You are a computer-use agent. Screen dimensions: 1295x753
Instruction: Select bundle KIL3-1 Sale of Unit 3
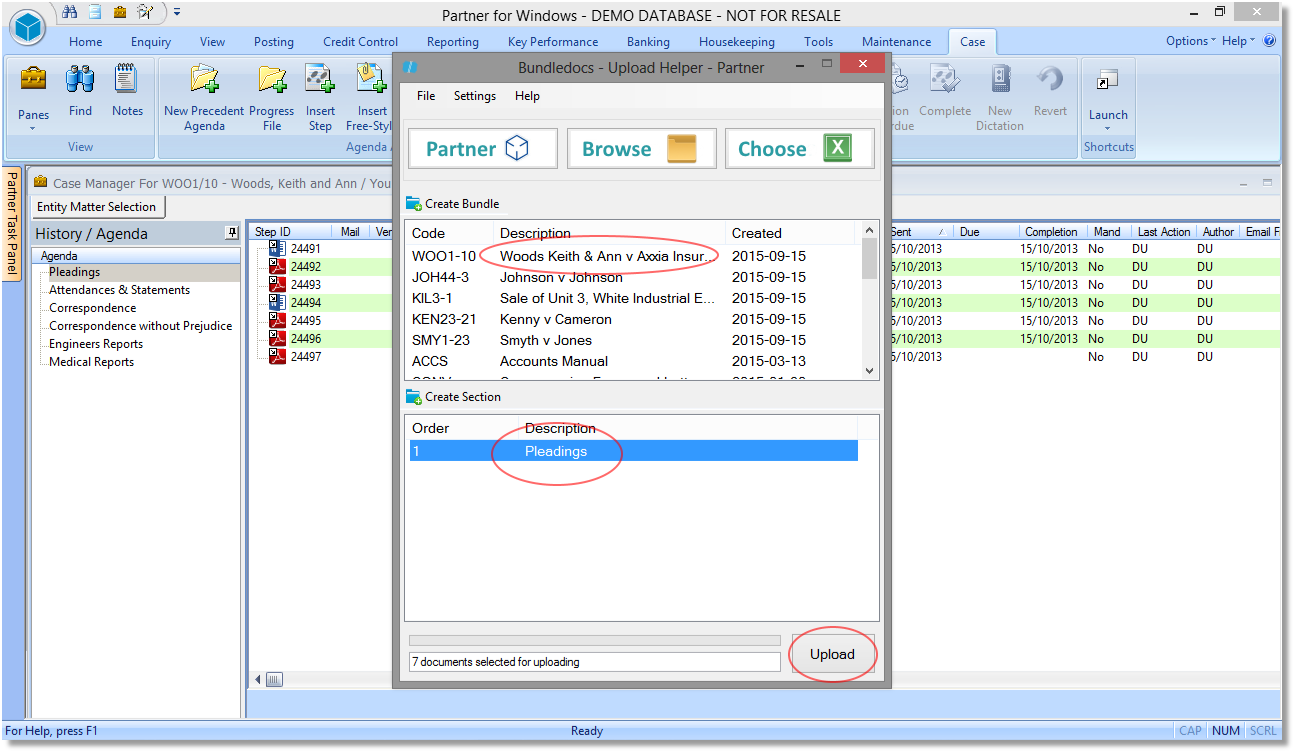pyautogui.click(x=634, y=298)
